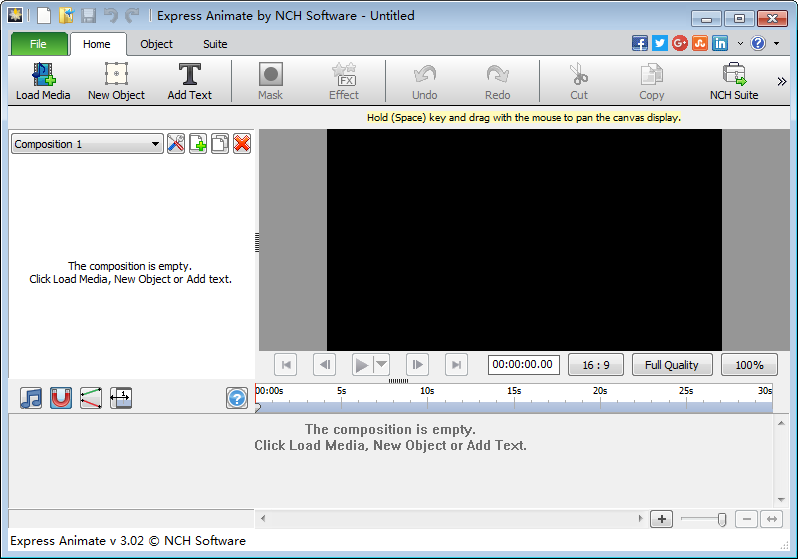Step forward one frame

coord(417,365)
